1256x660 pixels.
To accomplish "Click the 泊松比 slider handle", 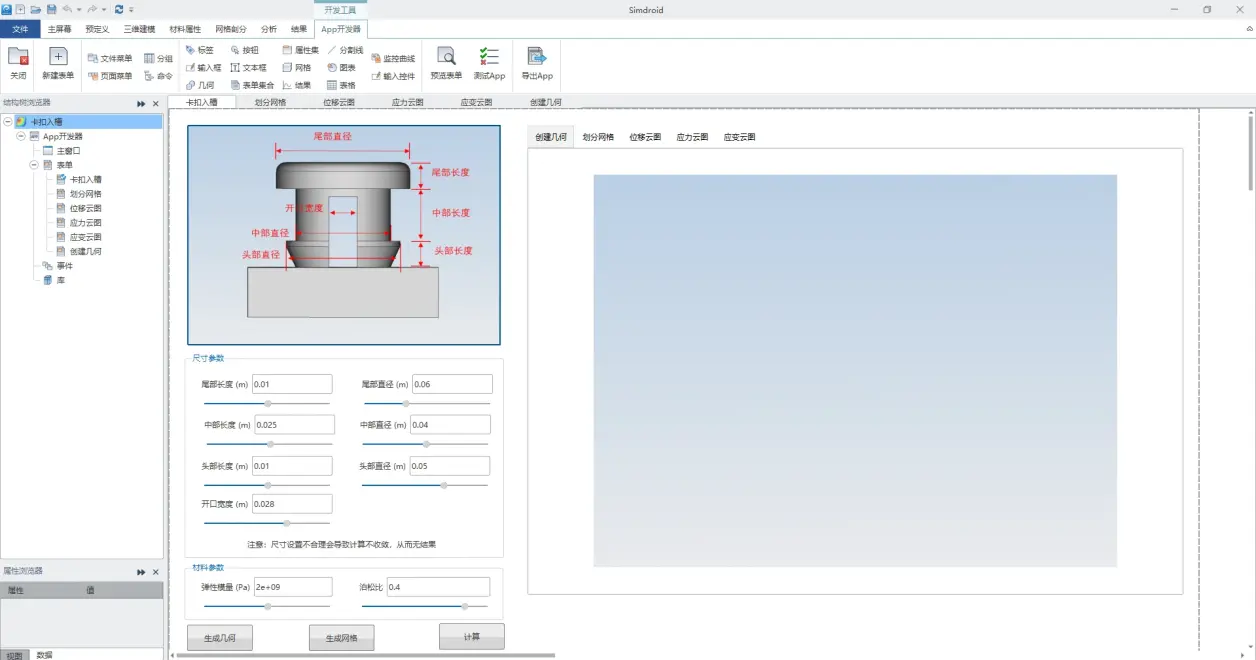I will [465, 606].
